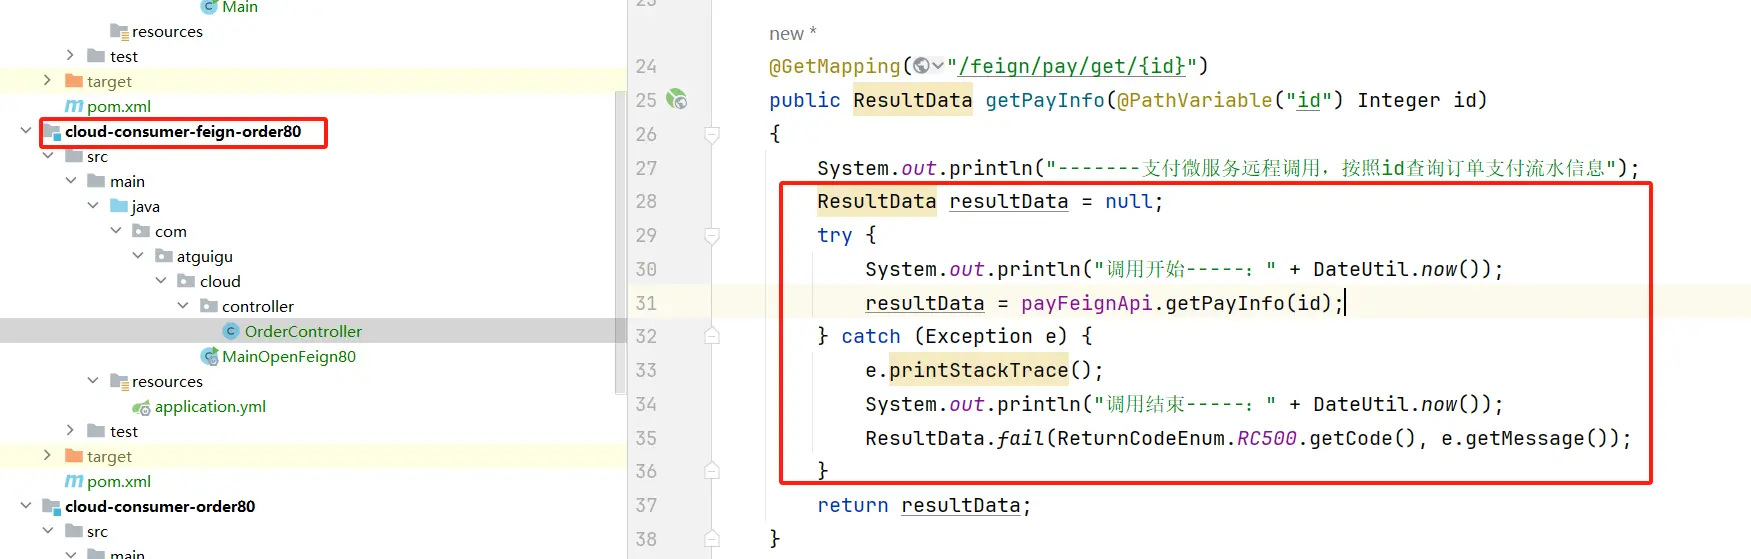This screenshot has height=559, width=1751.
Task: Click the gutter endpoint icon on line 25
Action: [x=677, y=100]
